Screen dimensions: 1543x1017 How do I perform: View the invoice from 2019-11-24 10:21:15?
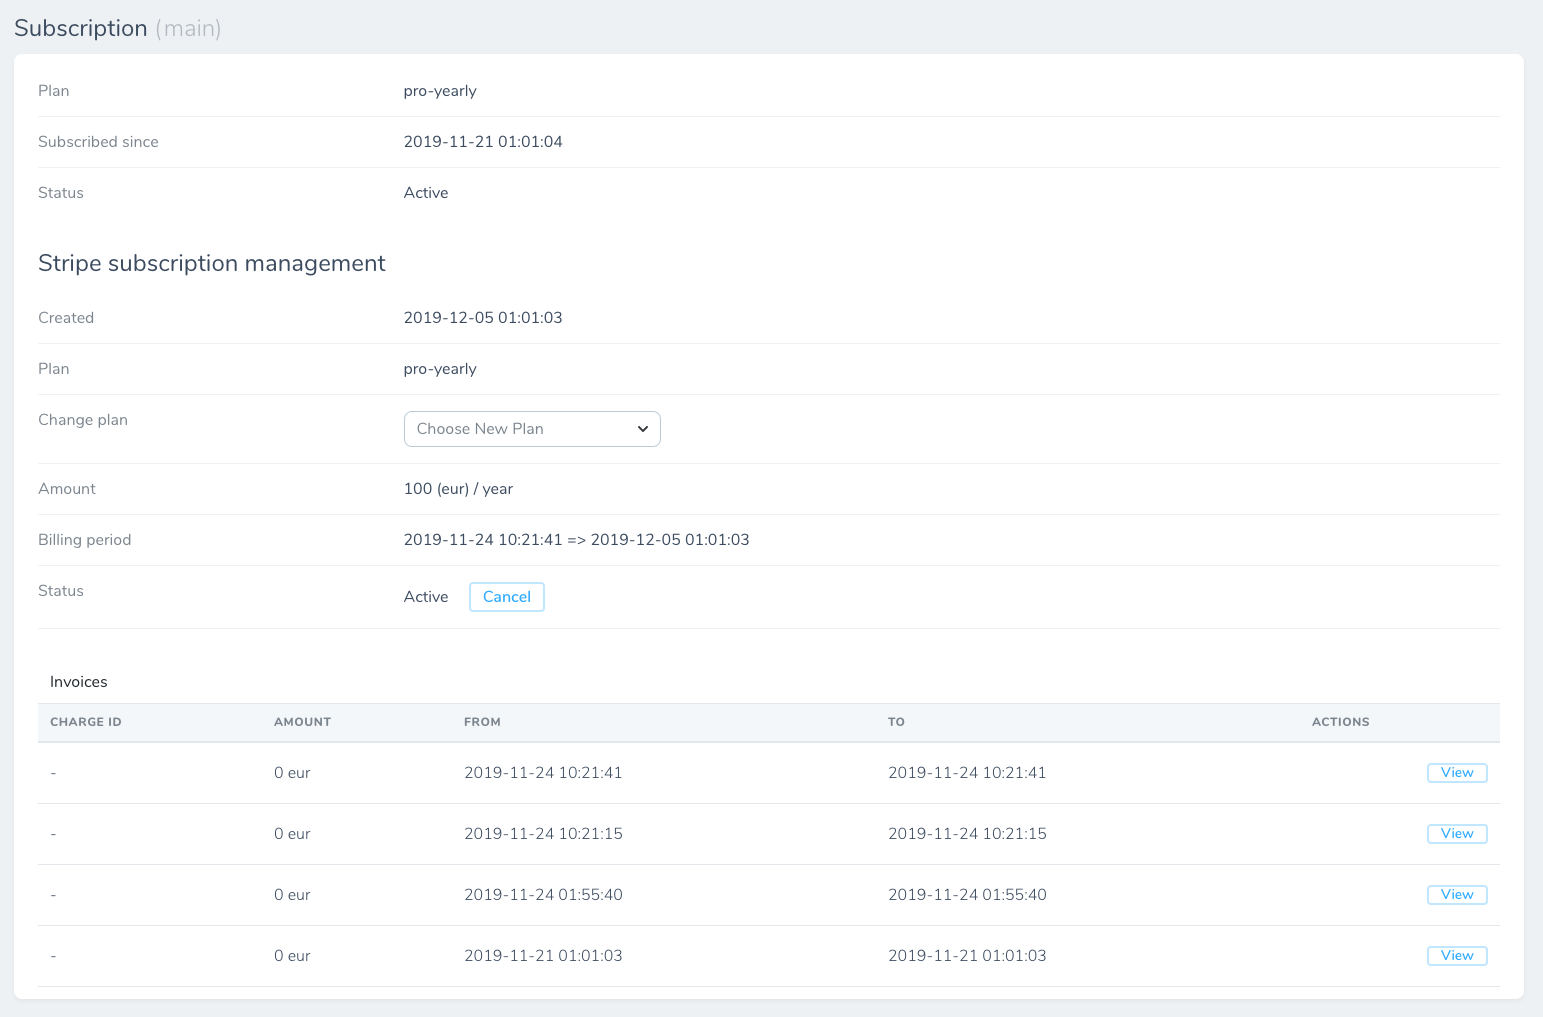pyautogui.click(x=1456, y=834)
